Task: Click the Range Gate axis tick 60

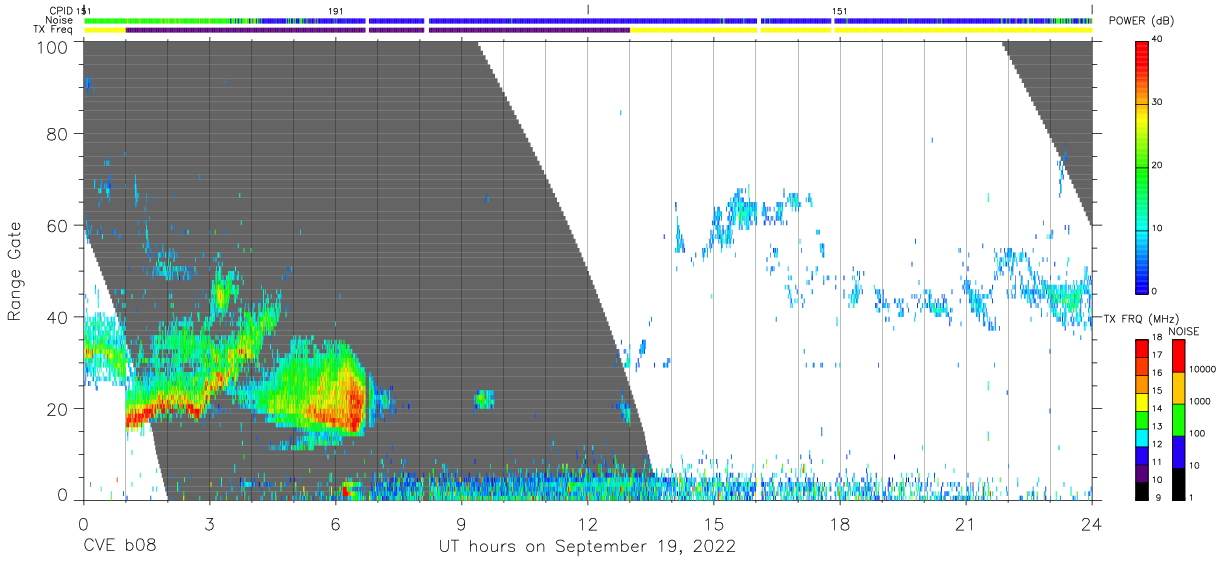Action: [58, 226]
